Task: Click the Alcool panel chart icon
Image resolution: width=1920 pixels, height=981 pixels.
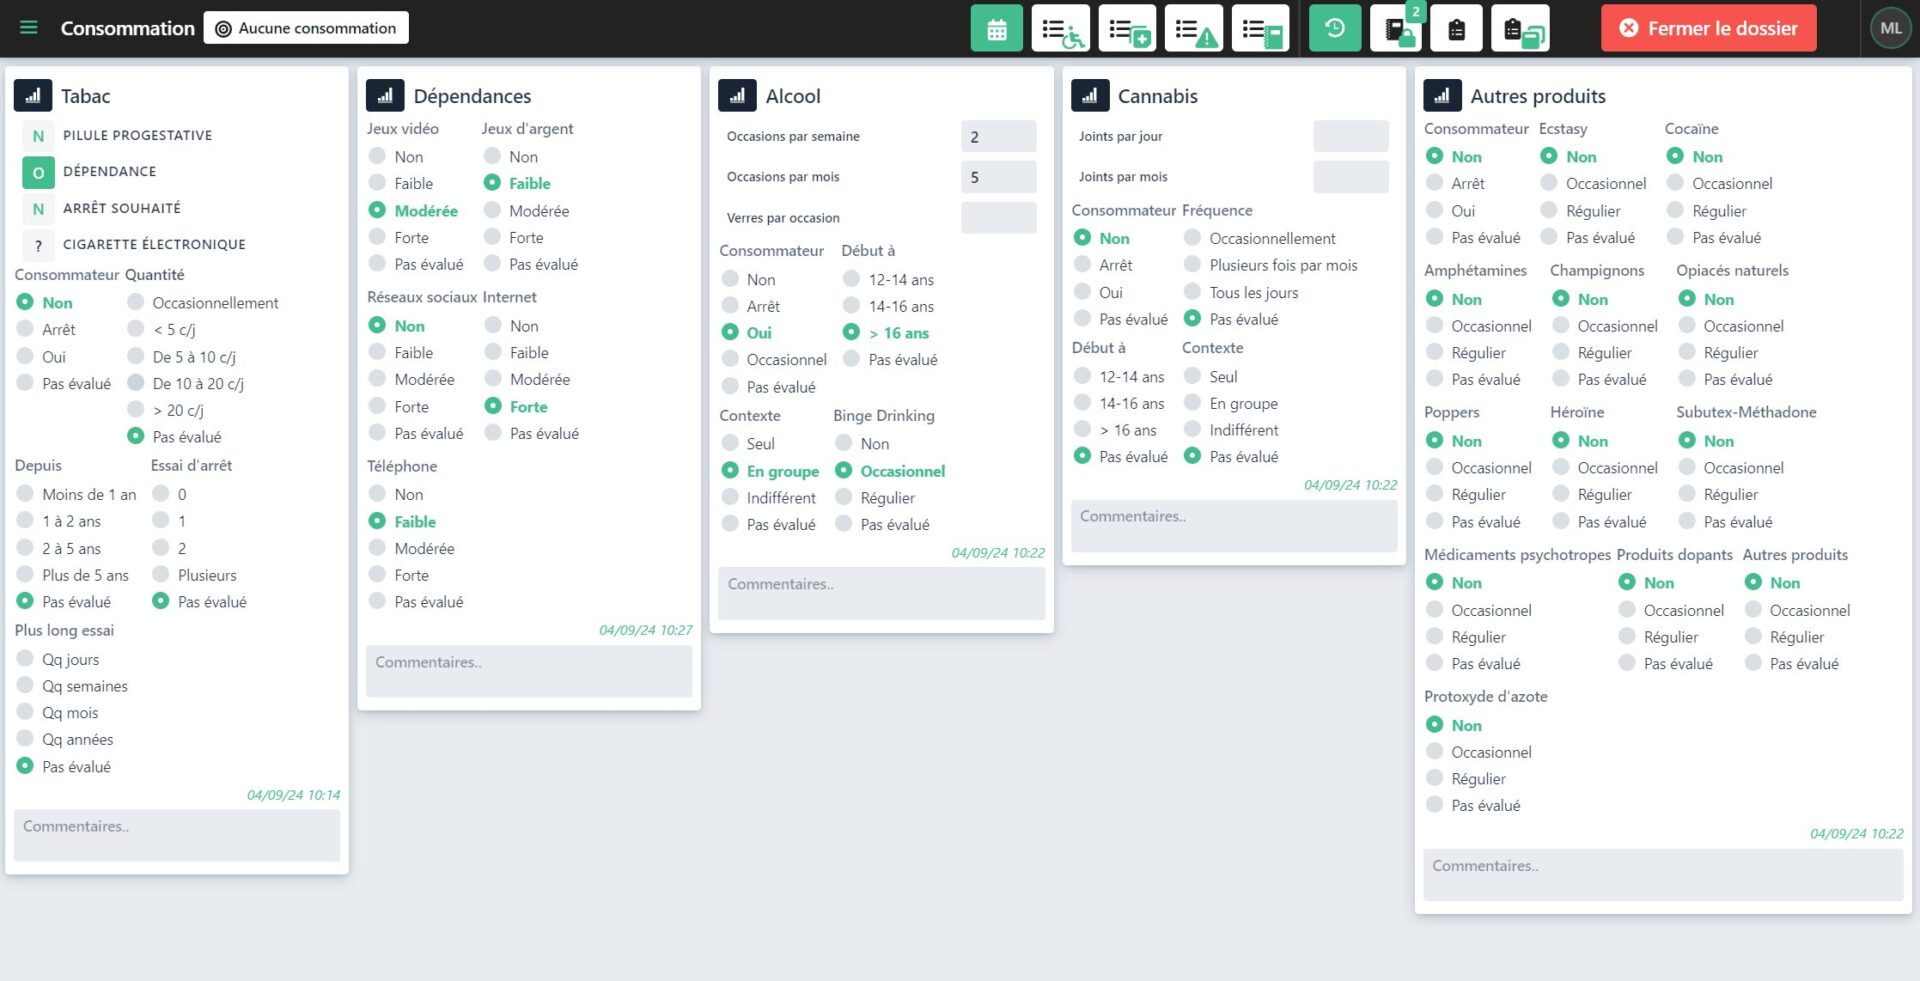Action: coord(737,96)
